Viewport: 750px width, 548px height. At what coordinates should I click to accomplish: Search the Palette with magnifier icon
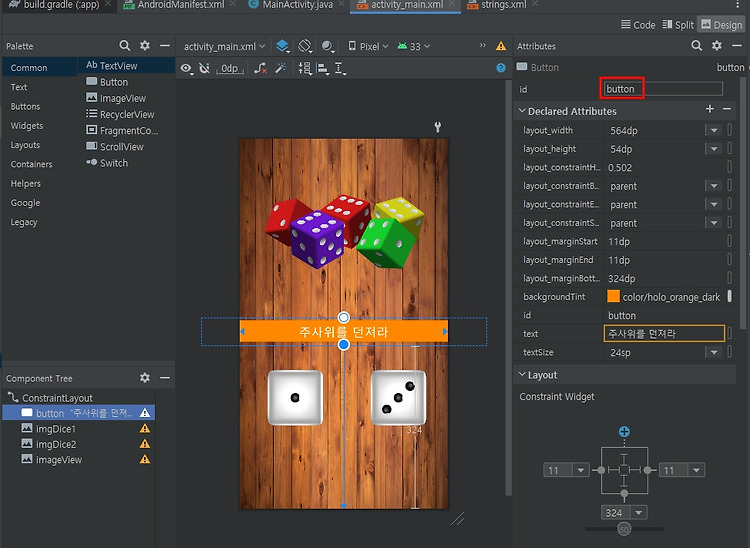pyautogui.click(x=124, y=45)
